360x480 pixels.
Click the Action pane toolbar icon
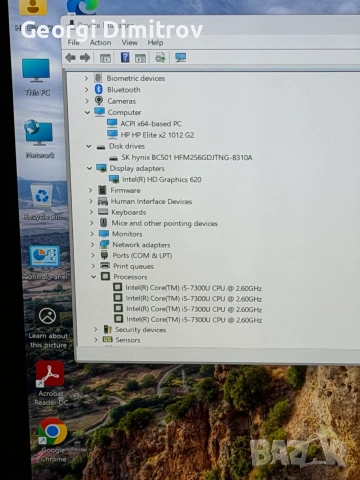coord(140,58)
